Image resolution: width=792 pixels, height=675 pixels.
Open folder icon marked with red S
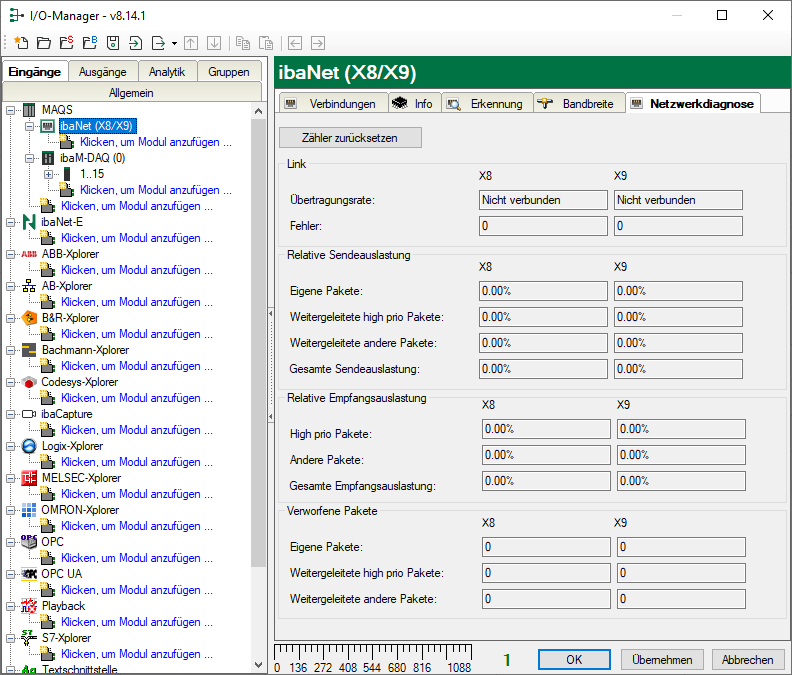(x=67, y=43)
